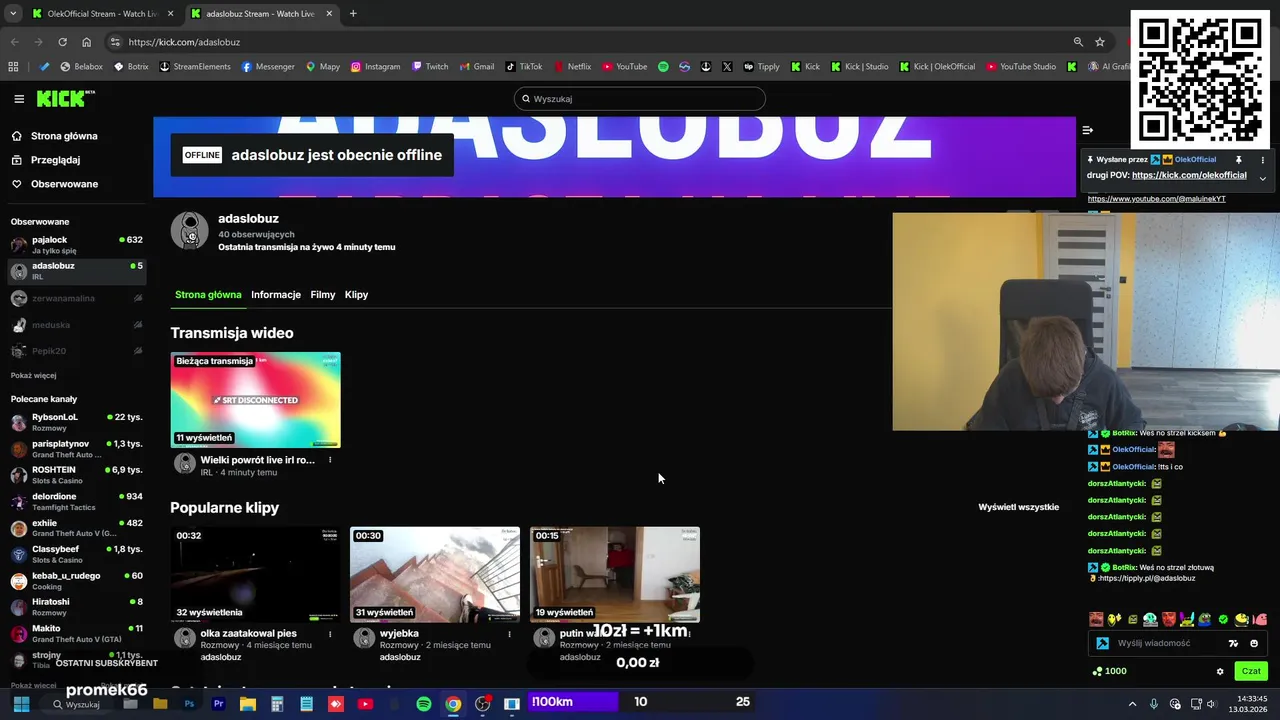1280x720 pixels.
Task: Open options for olka zaatakowal pies clip
Action: pos(330,633)
